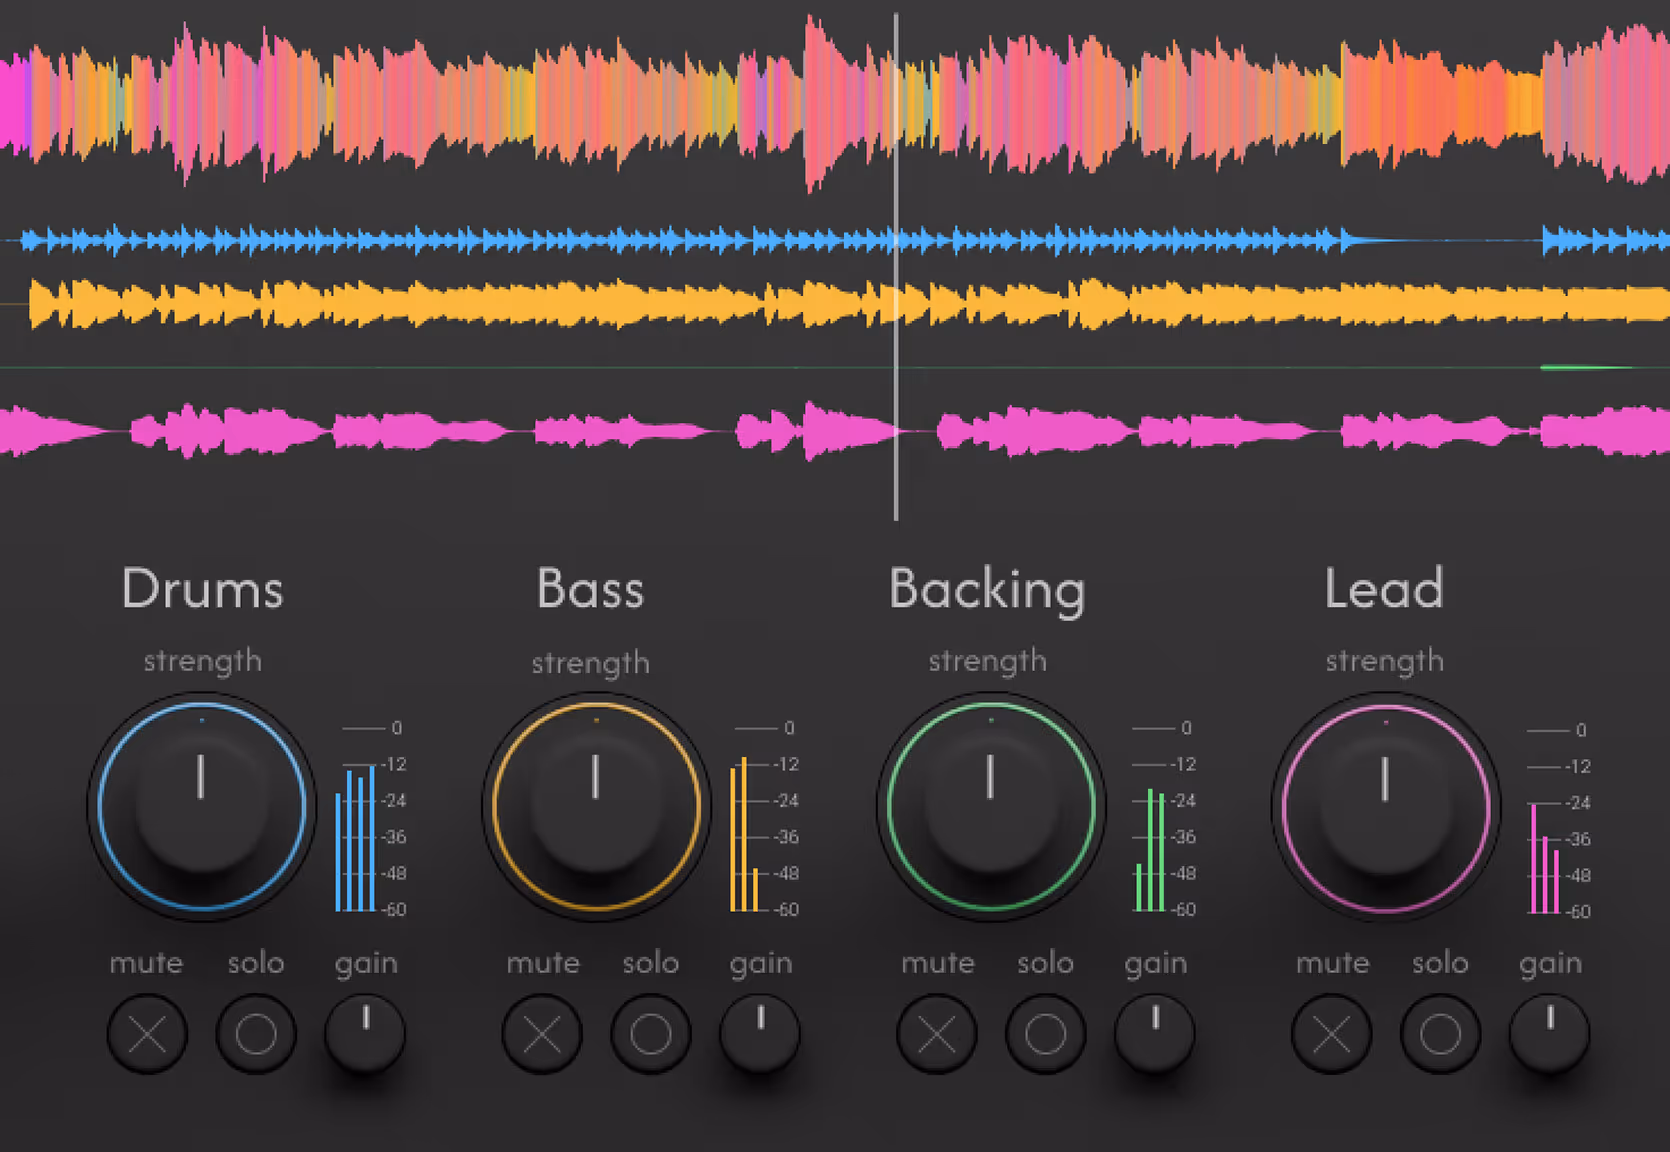Mute the Drums stem
Screen dimensions: 1670x1152
point(147,1034)
